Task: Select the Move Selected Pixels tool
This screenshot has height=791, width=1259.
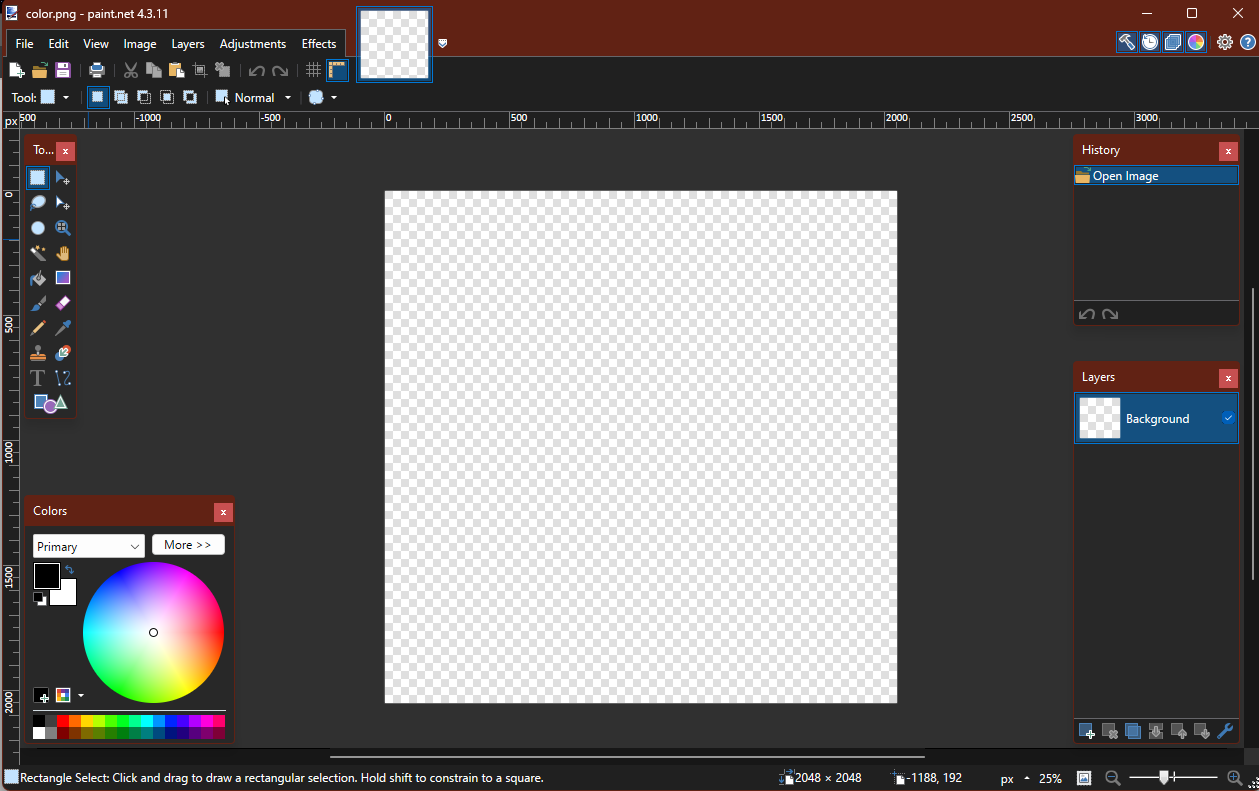Action: pos(63,178)
